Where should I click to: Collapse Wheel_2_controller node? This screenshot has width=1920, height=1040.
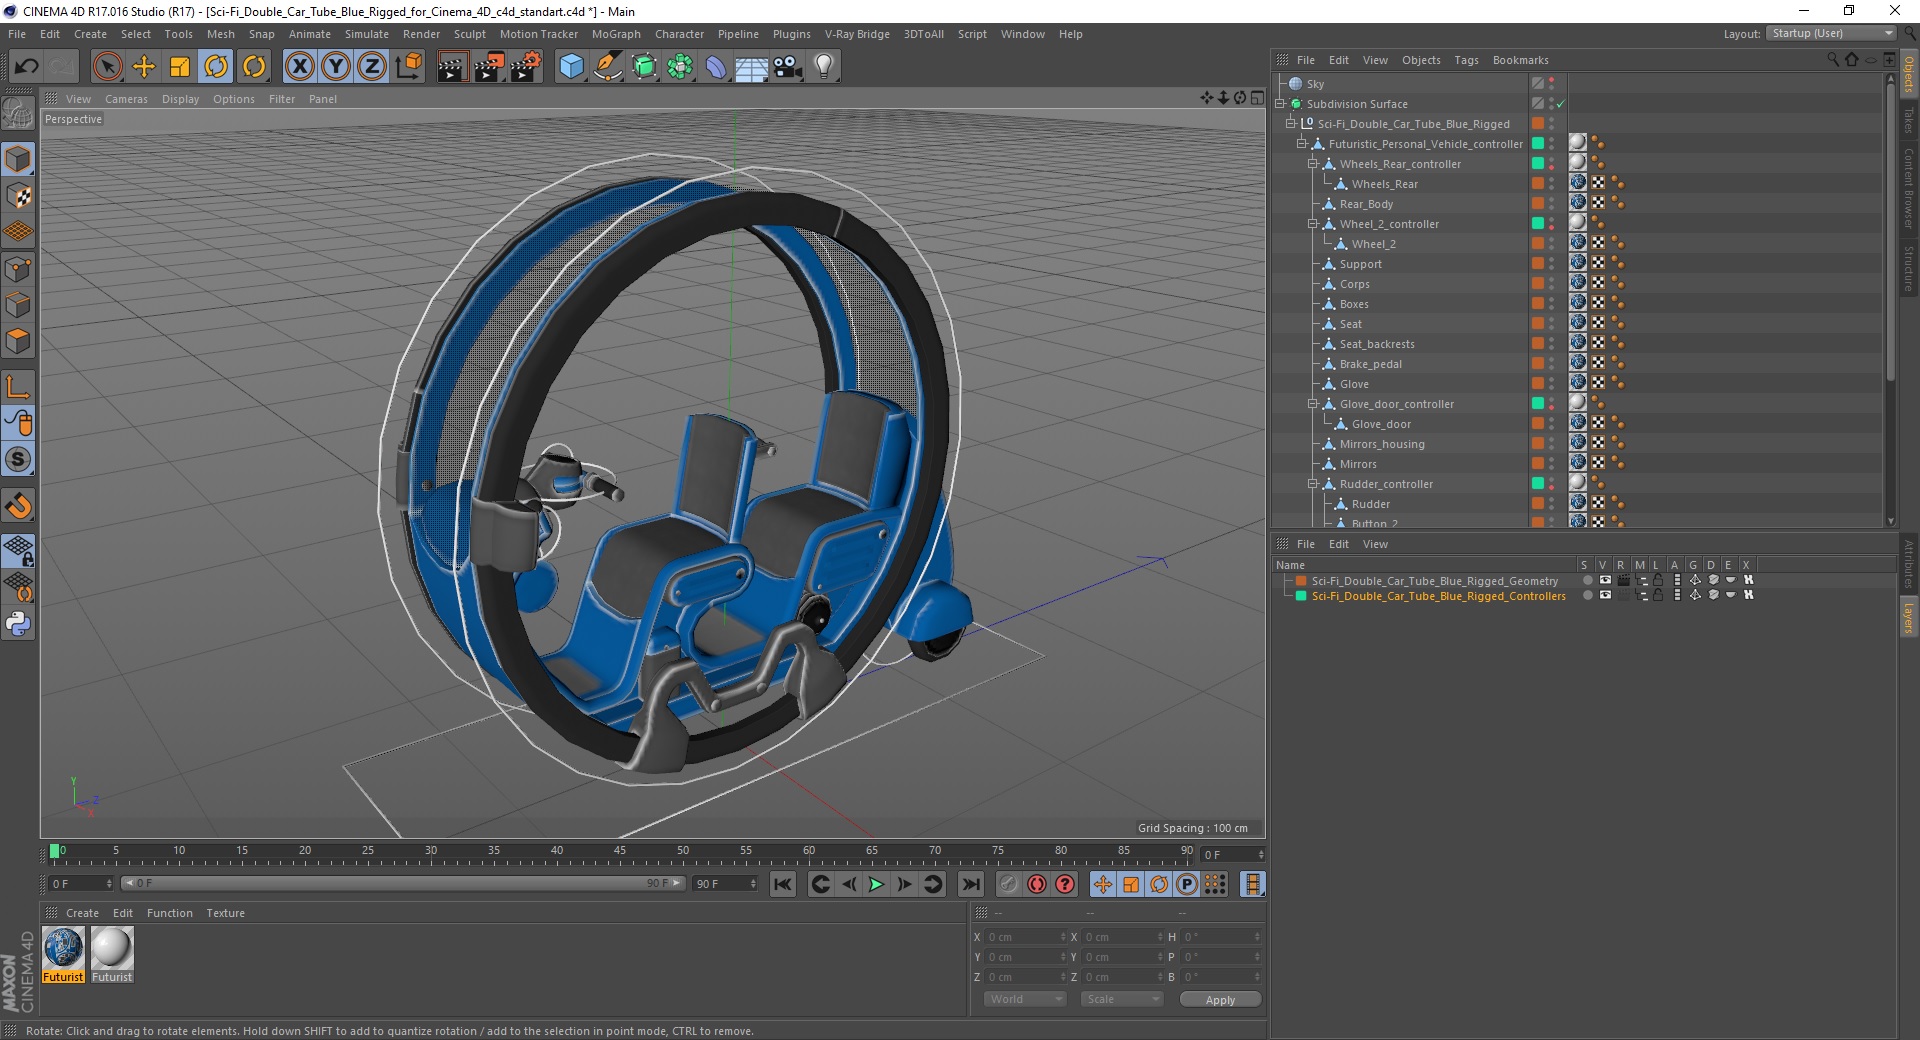pyautogui.click(x=1313, y=224)
